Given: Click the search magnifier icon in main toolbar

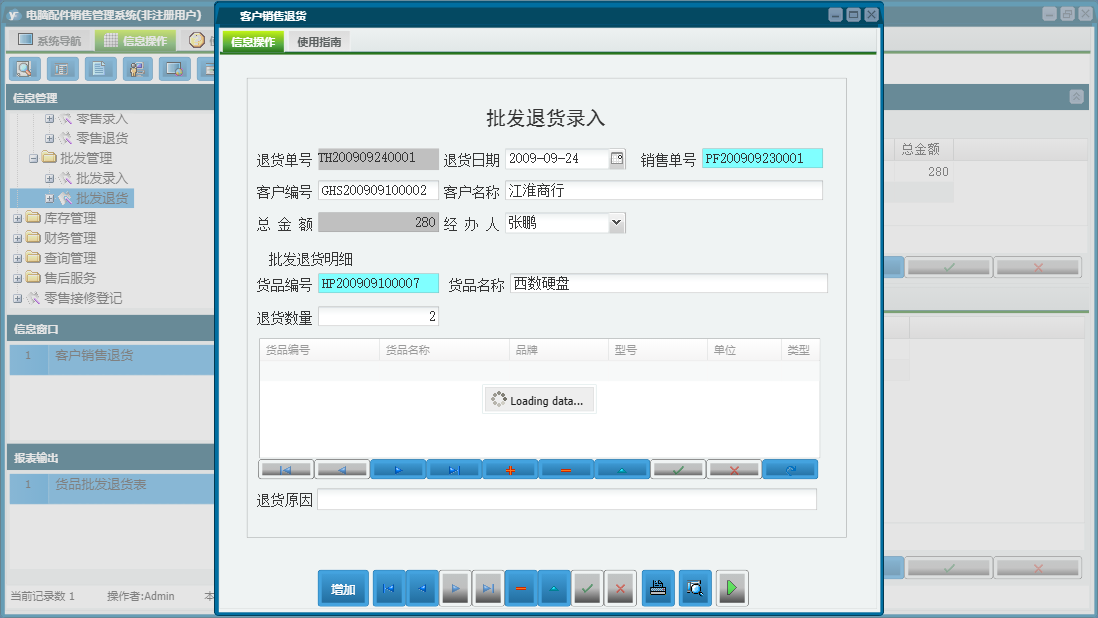Looking at the screenshot, I should coord(25,69).
